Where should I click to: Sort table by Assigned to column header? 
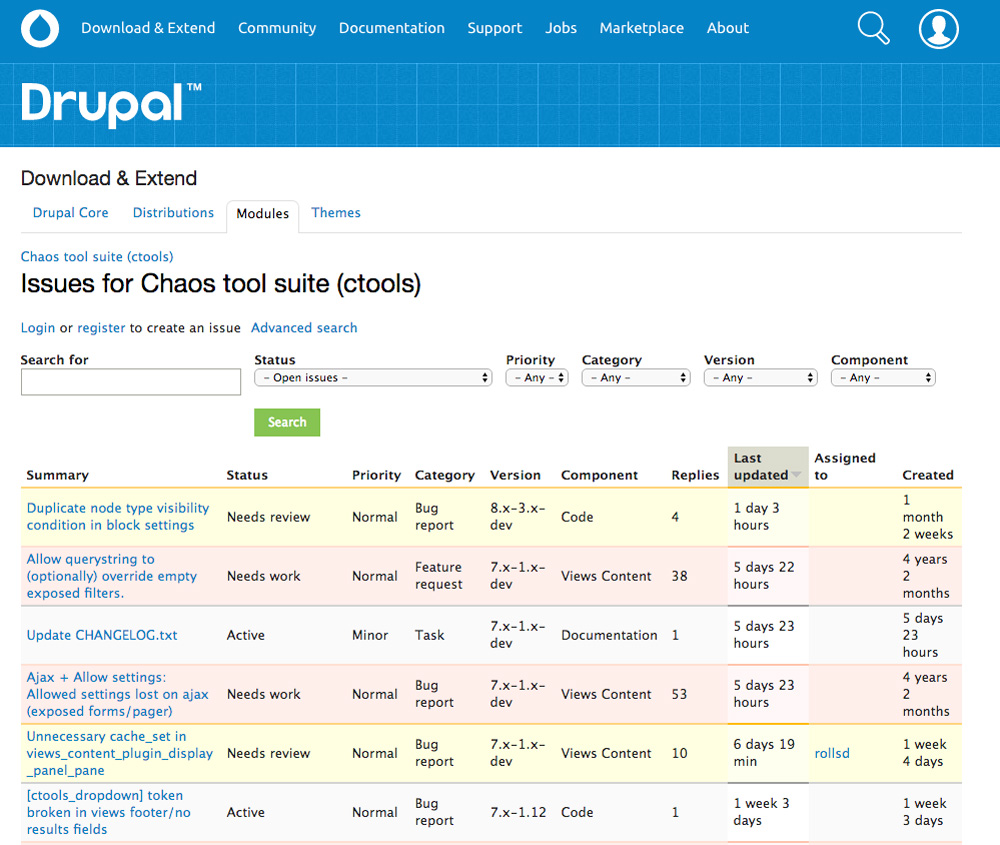[x=845, y=467]
